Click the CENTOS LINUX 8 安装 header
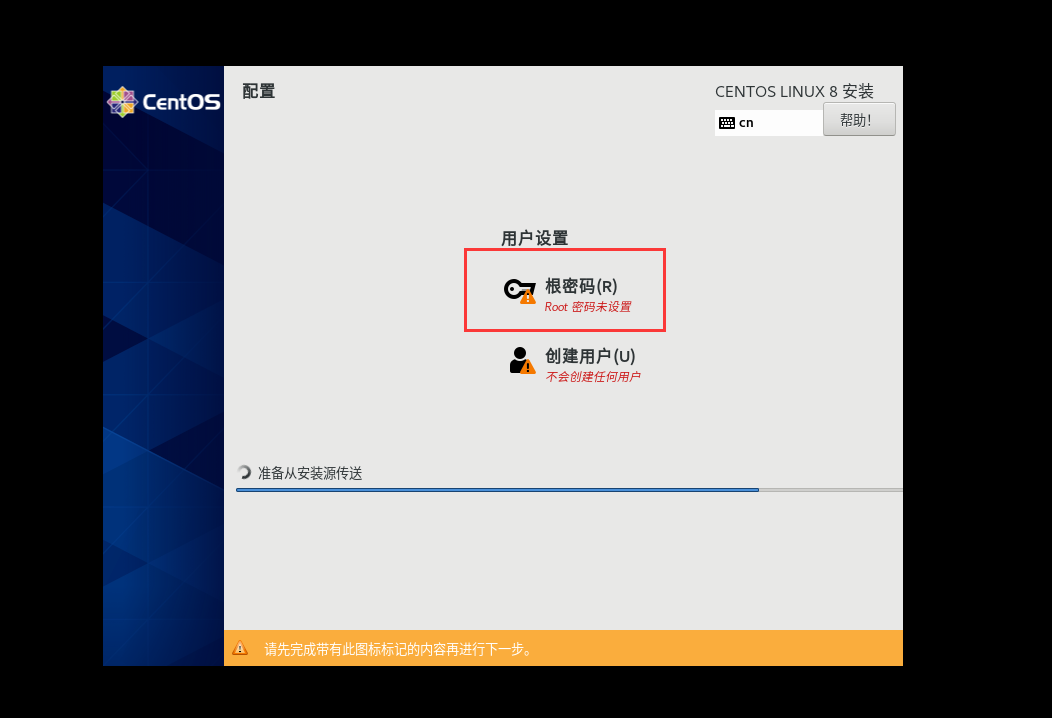The width and height of the screenshot is (1052, 718). 794,91
